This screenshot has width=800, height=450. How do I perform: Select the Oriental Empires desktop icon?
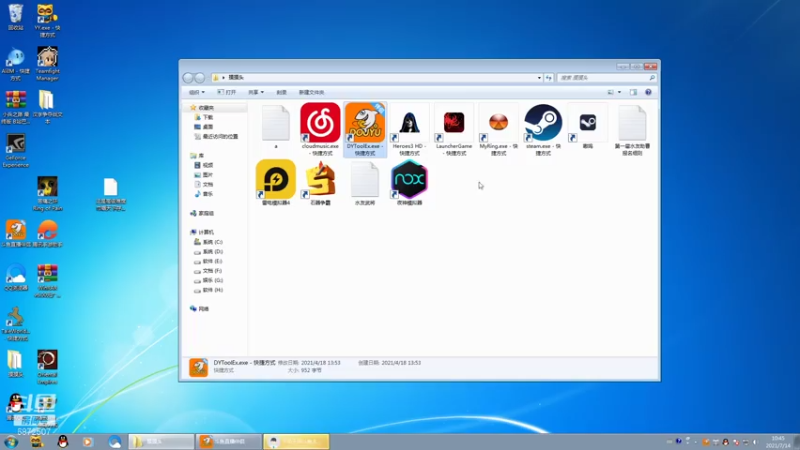[x=47, y=367]
